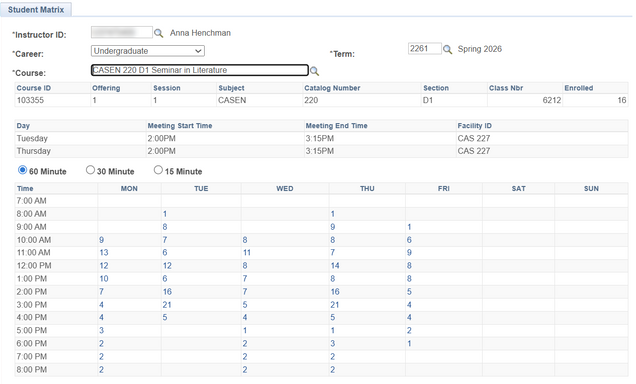636x384 pixels.
Task: Click Tuesday row in meeting table
Action: pos(321,138)
